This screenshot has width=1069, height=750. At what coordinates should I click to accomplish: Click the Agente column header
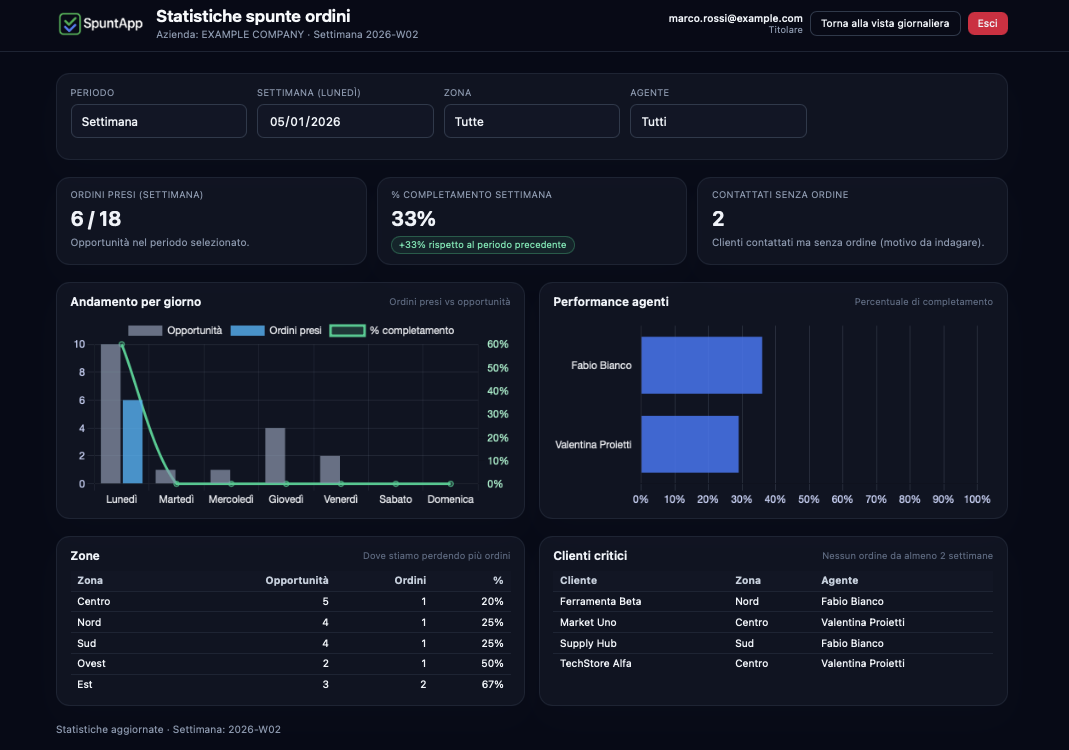coord(840,580)
